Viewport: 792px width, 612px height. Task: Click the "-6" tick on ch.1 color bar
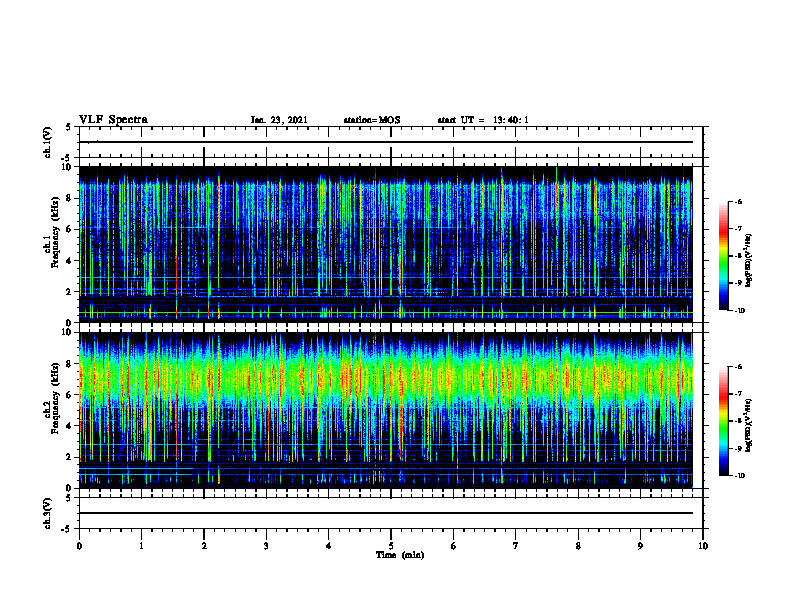[x=738, y=201]
